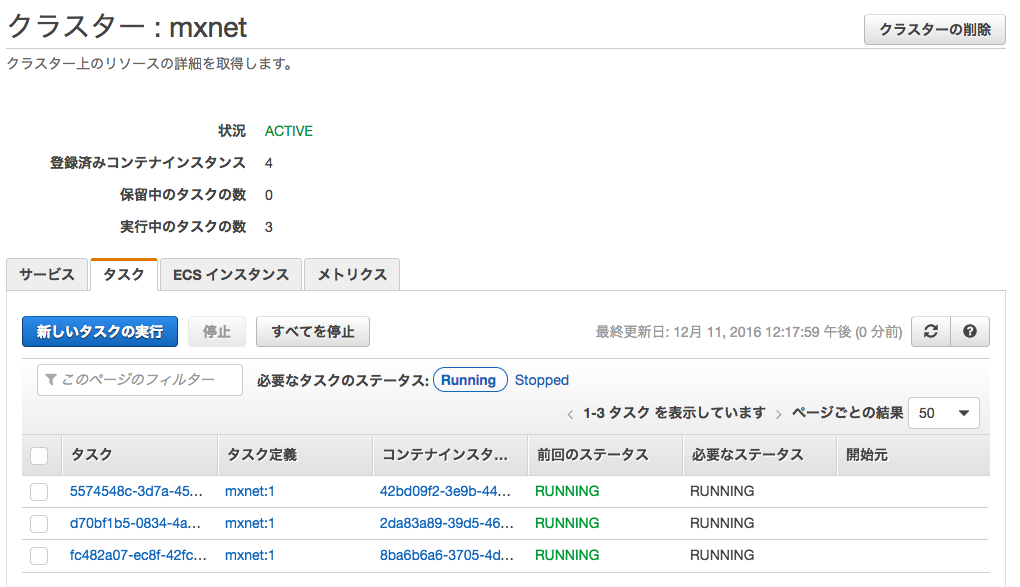The height and width of the screenshot is (587, 1020).
Task: Open the ECS インスタンス tab
Action: point(230,274)
